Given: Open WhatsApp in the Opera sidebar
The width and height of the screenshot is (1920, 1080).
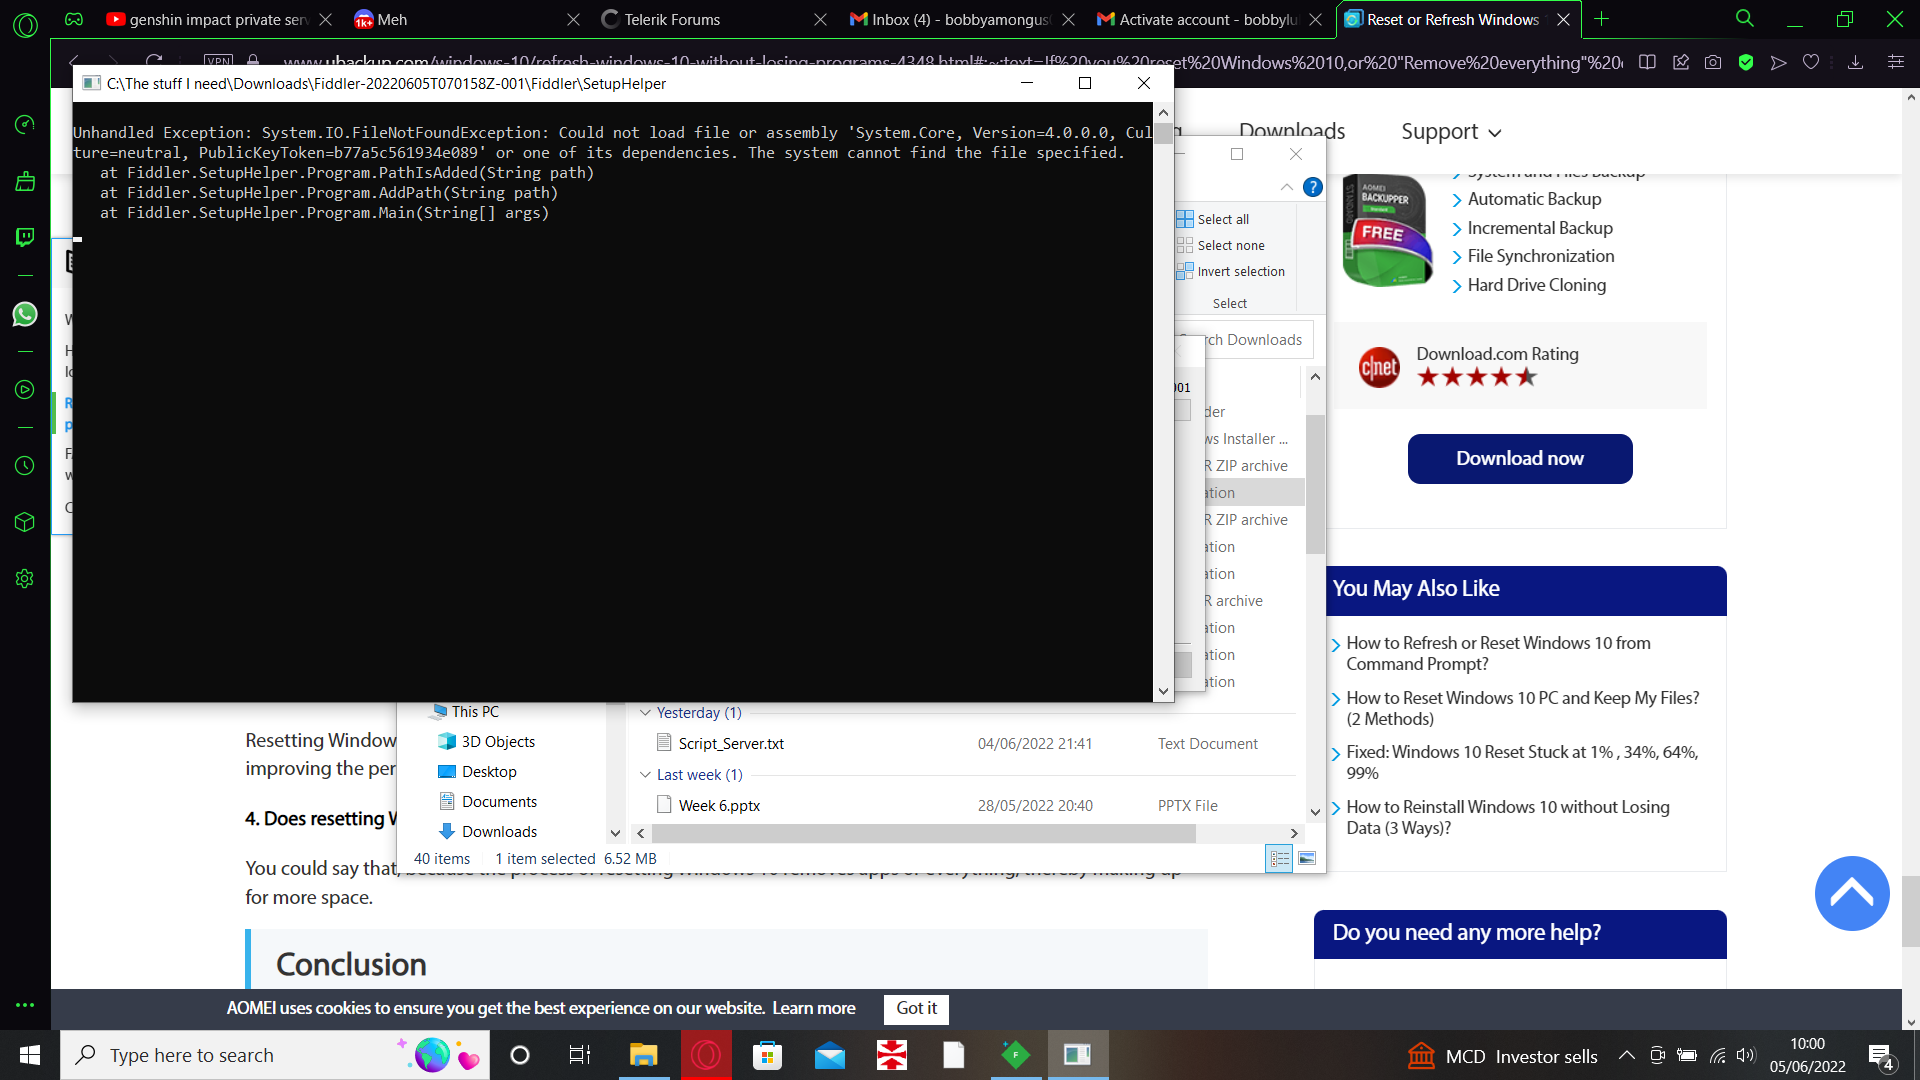Looking at the screenshot, I should click(25, 314).
